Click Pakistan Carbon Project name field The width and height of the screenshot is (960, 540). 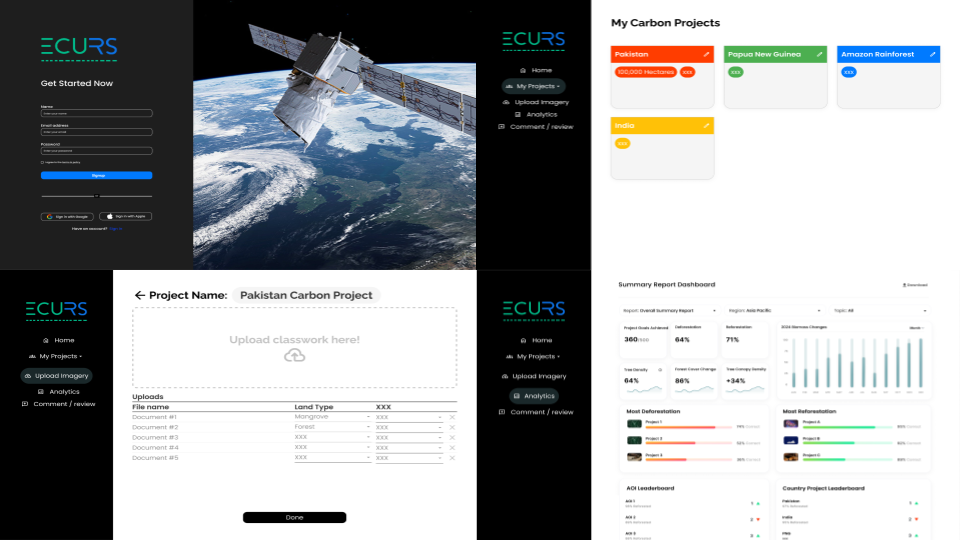tap(306, 295)
